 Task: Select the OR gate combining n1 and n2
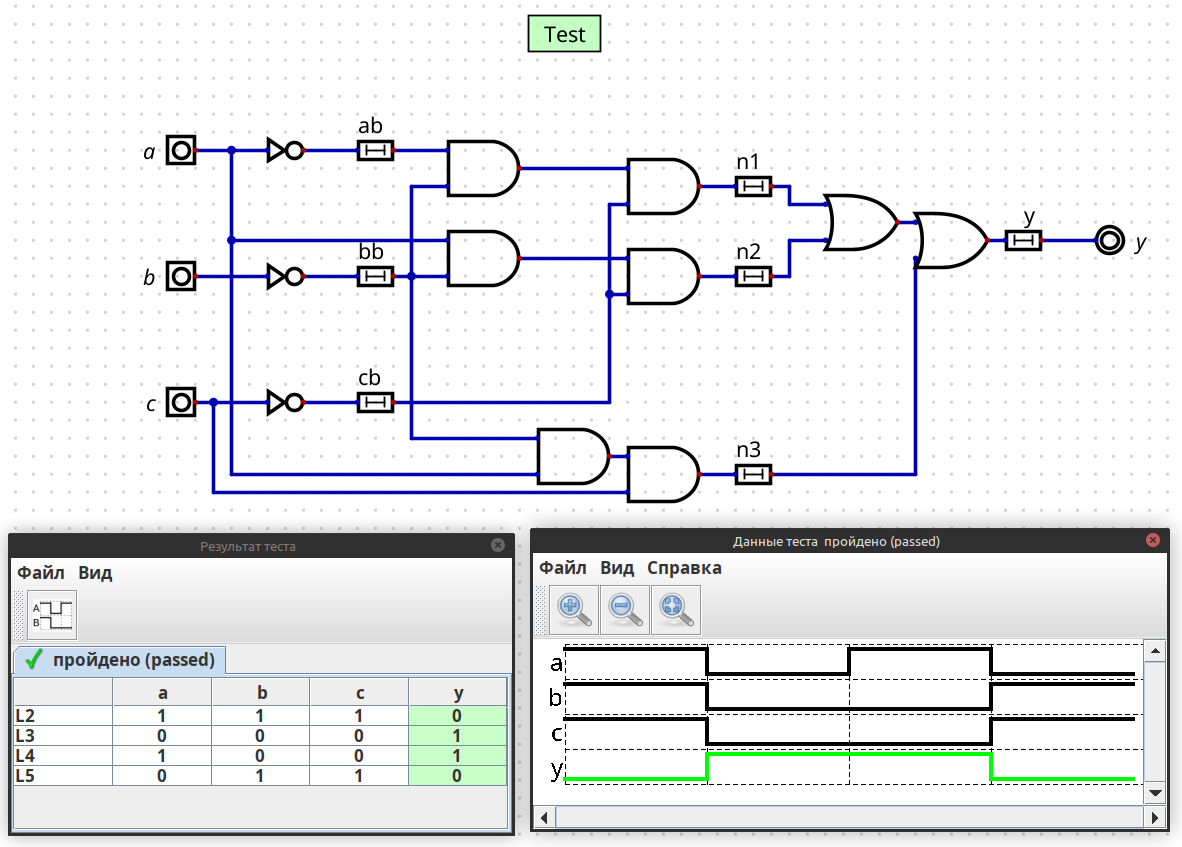[861, 222]
